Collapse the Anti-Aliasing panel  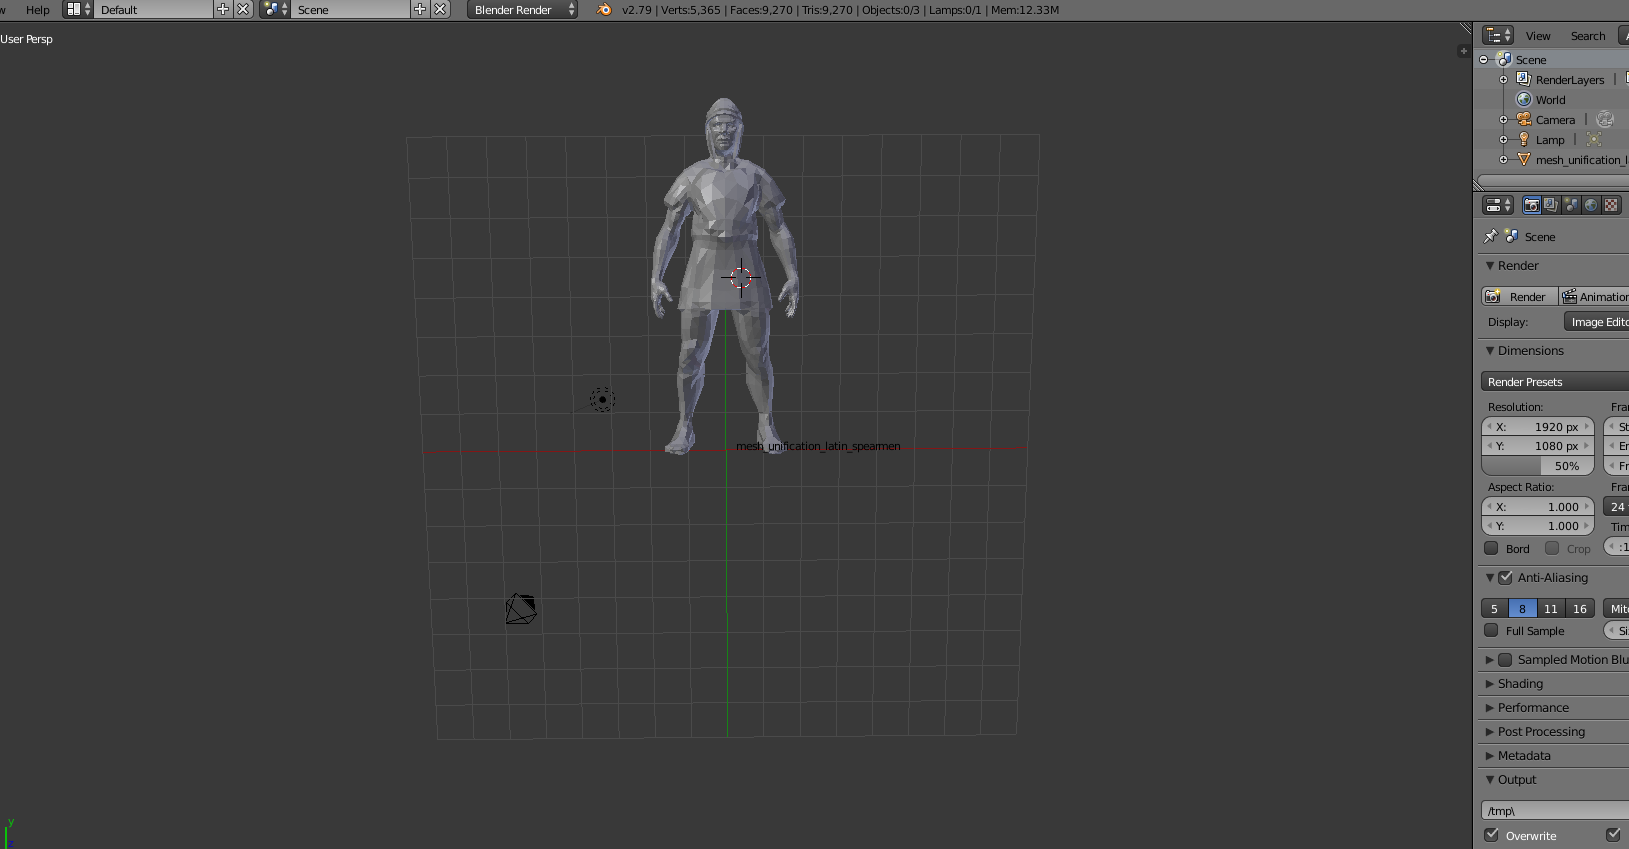pyautogui.click(x=1490, y=578)
